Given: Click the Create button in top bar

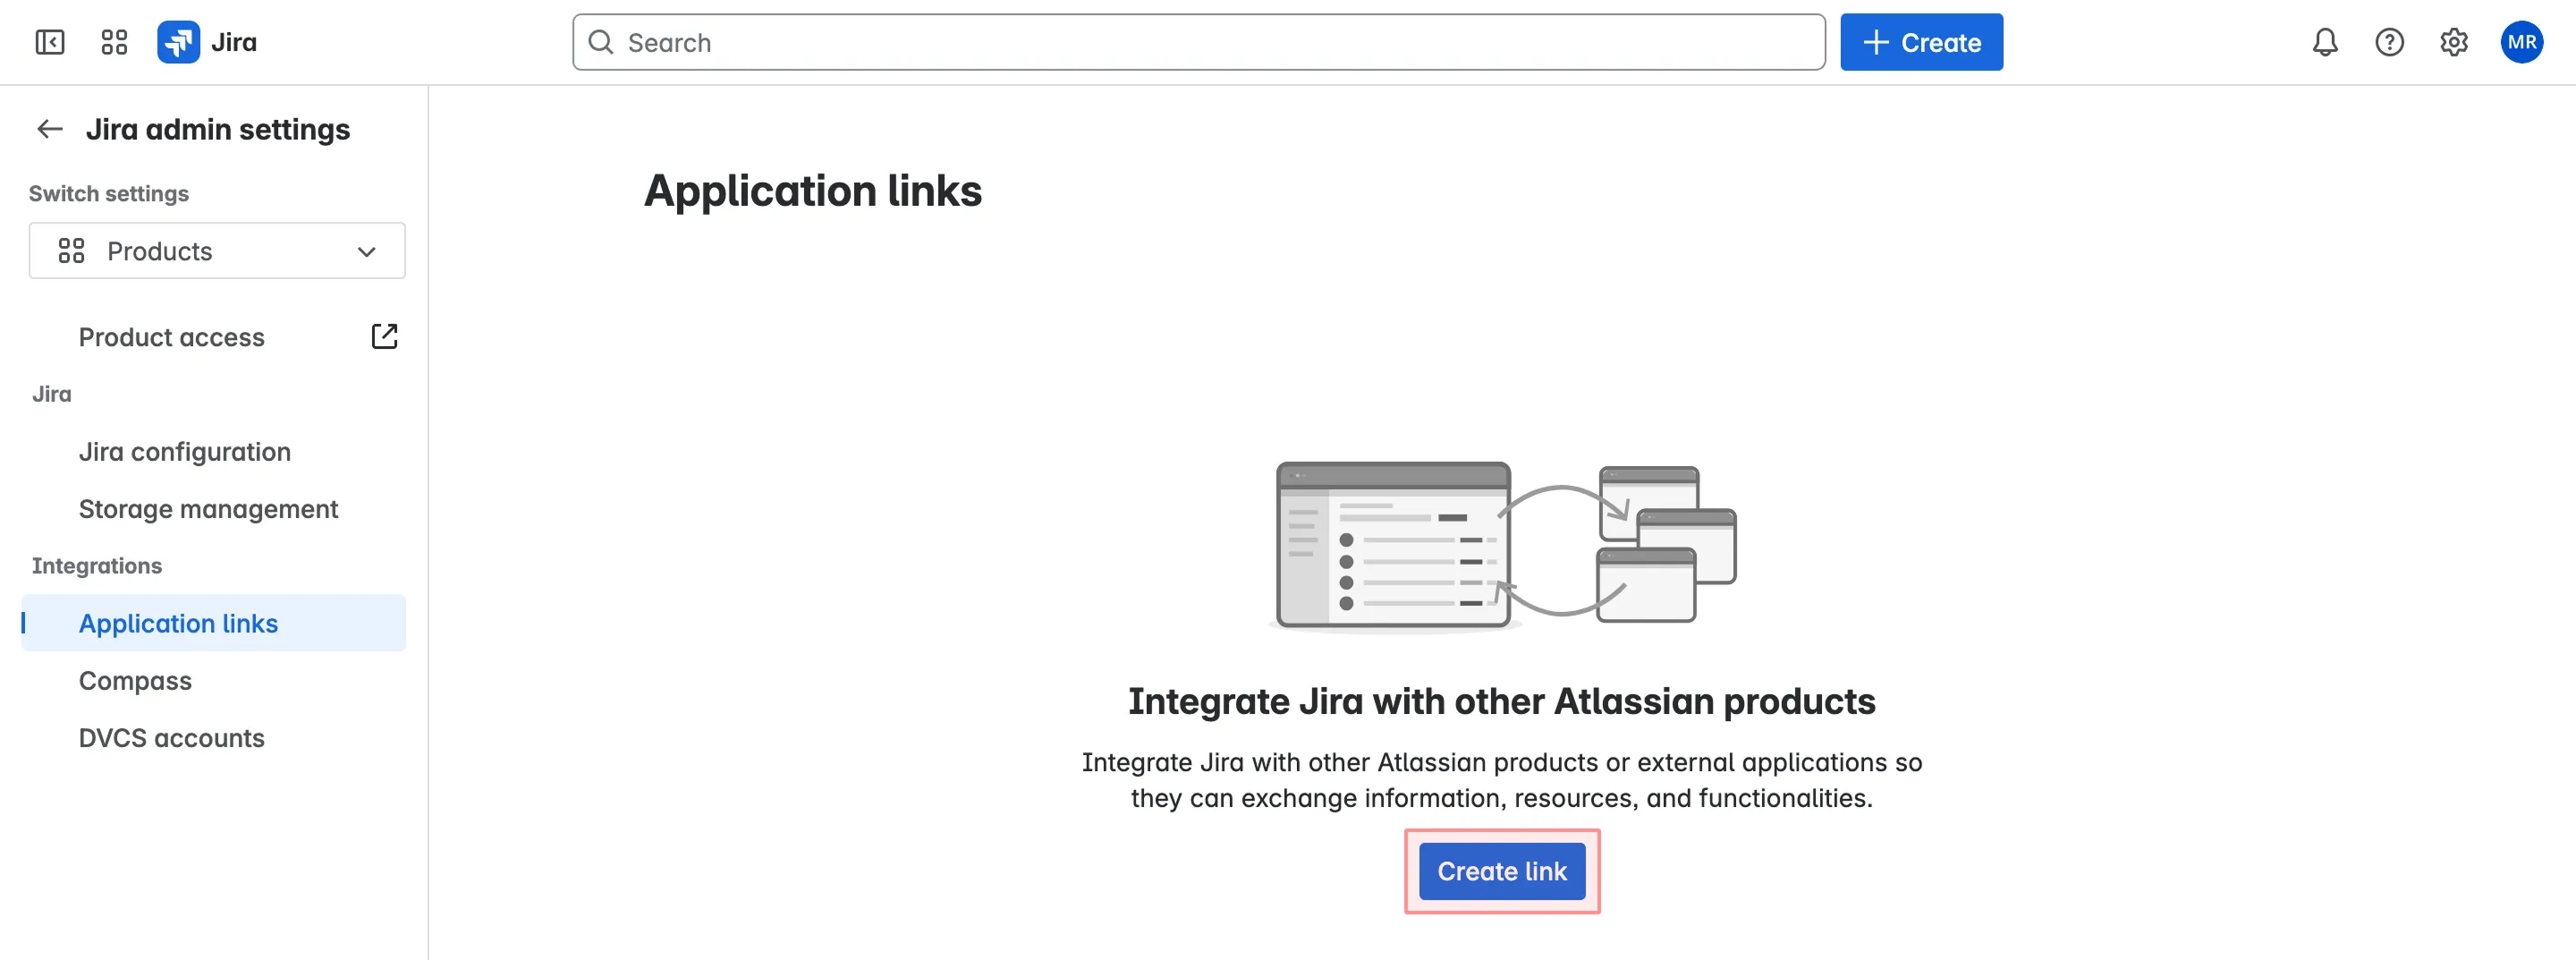Looking at the screenshot, I should 1920,42.
